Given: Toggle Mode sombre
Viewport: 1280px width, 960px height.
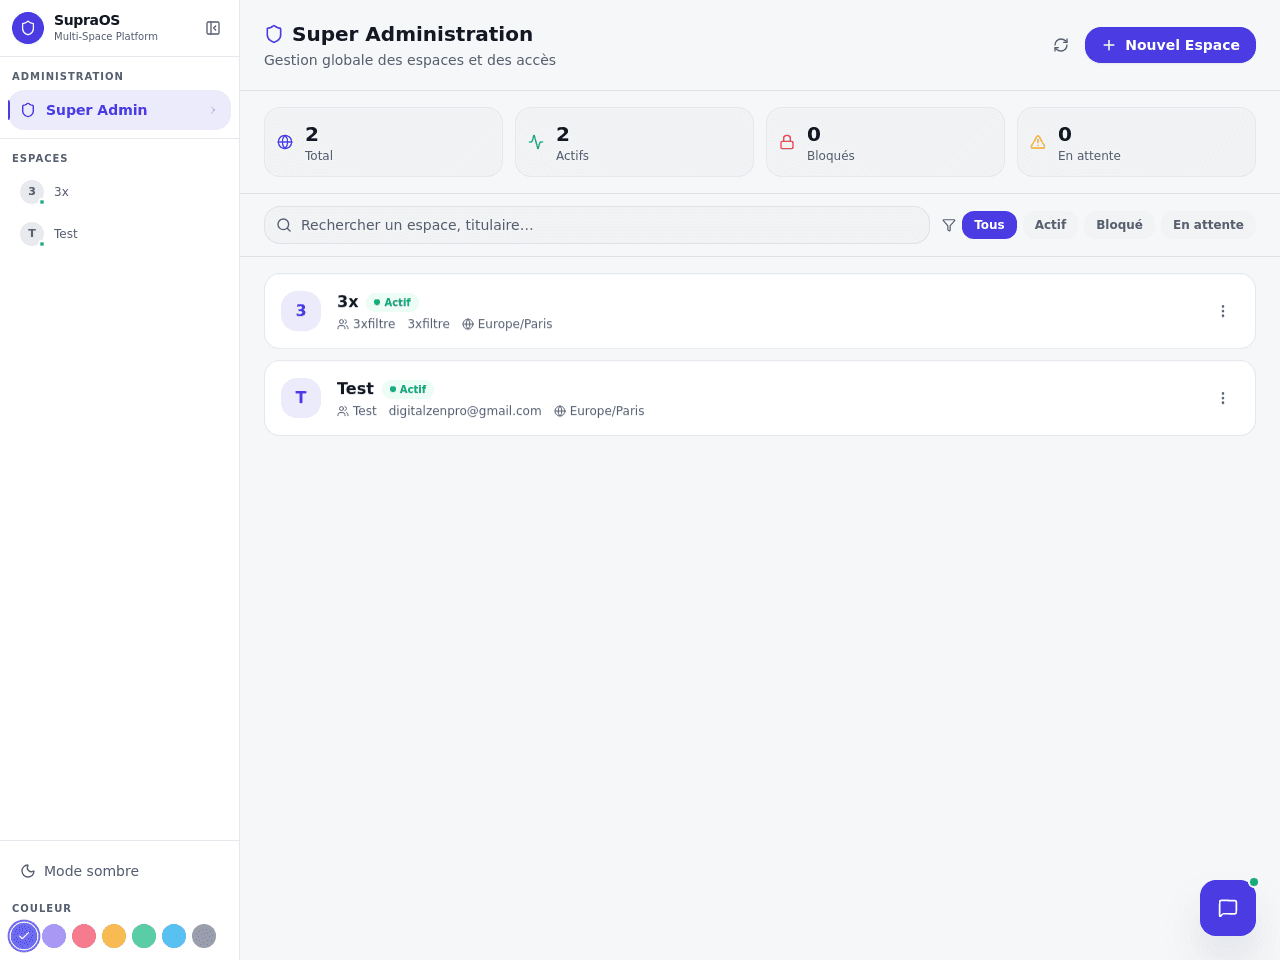Looking at the screenshot, I should (x=119, y=871).
